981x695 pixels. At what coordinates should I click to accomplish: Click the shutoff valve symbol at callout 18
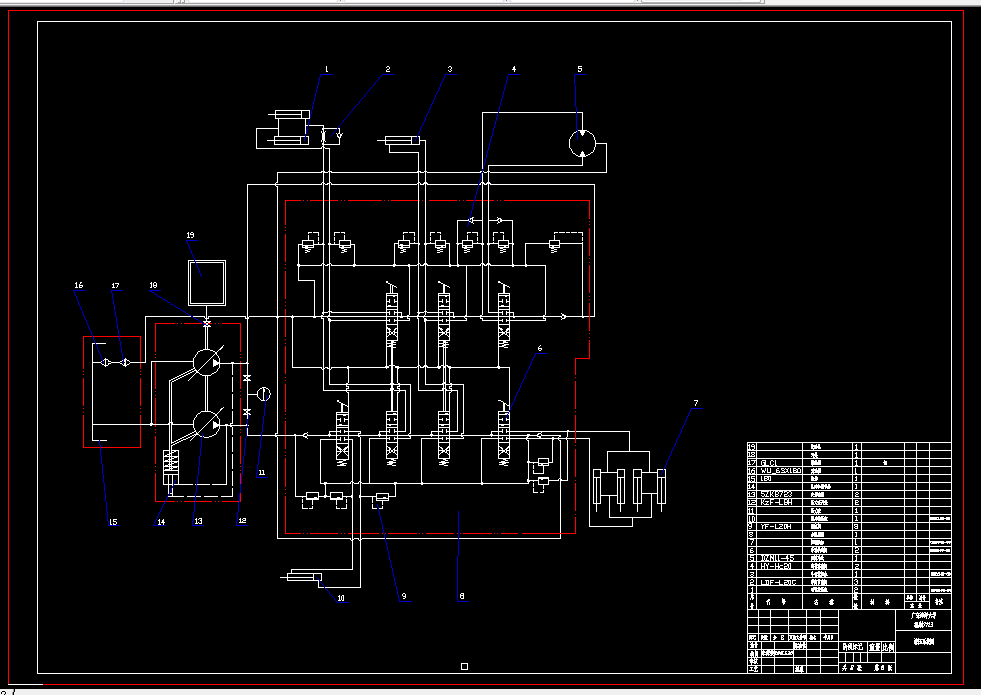coord(207,323)
